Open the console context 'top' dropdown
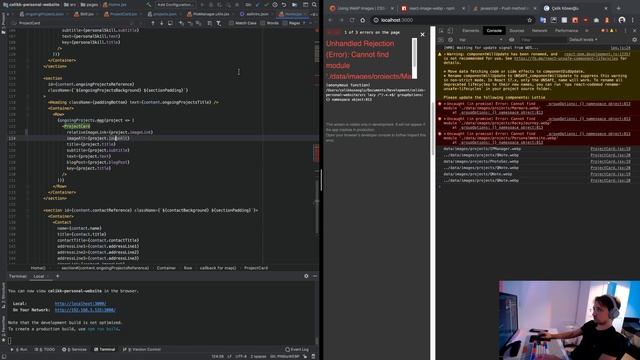Viewport: 640px width, 360px height. (x=480, y=40)
